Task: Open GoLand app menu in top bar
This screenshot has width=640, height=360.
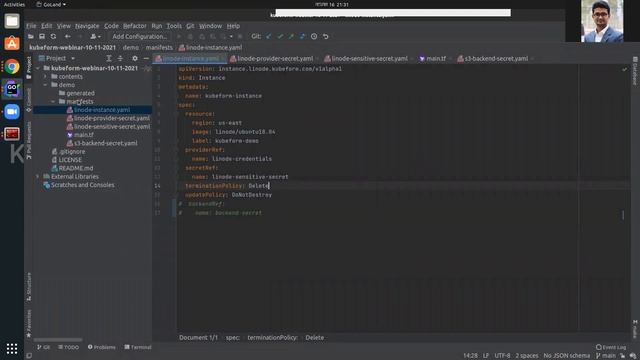Action: (x=51, y=4)
